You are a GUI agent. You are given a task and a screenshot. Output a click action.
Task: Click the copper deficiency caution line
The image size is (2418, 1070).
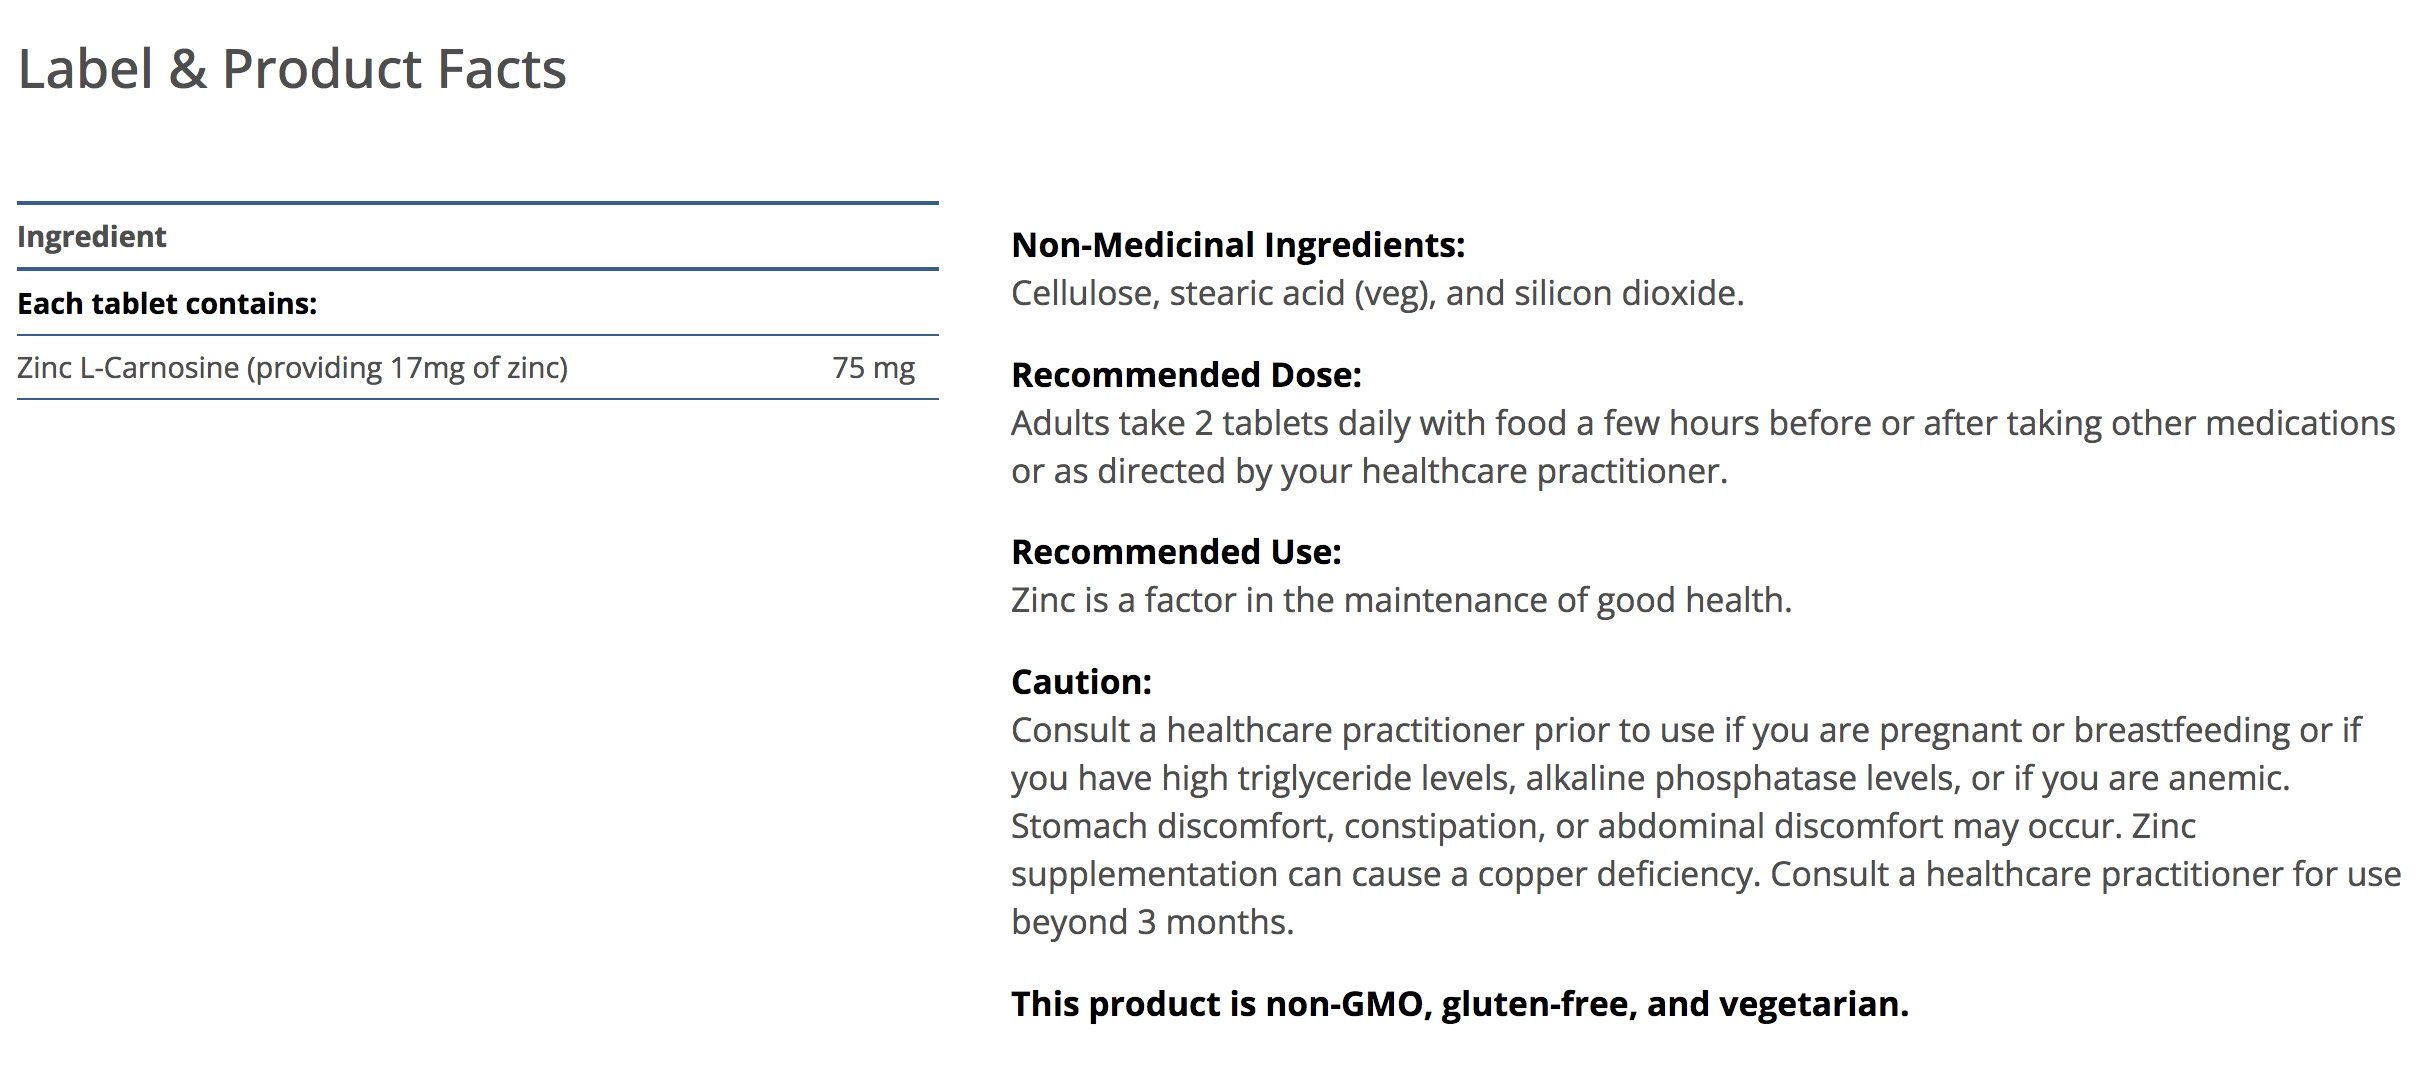click(1705, 874)
